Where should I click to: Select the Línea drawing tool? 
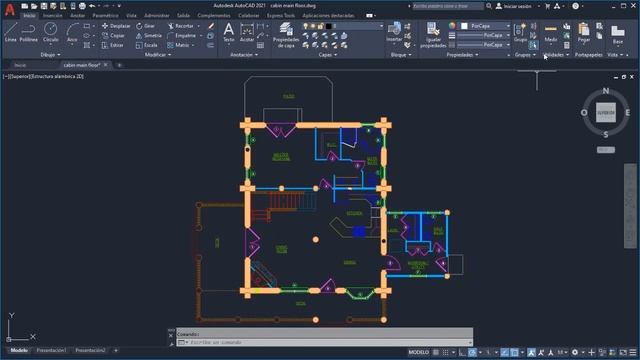pos(11,32)
